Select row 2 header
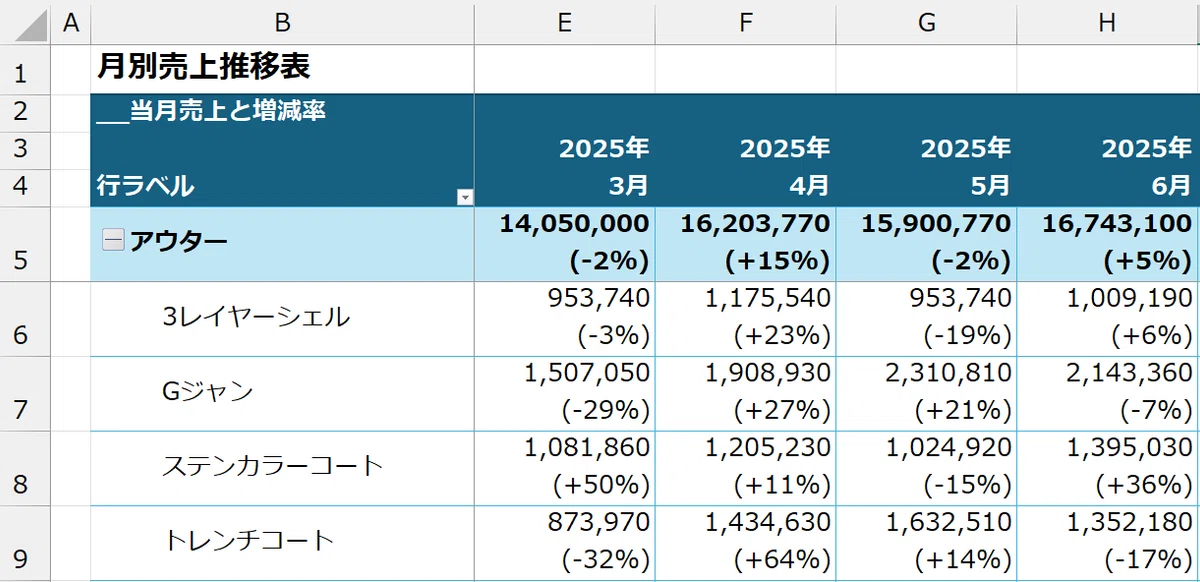Viewport: 1200px width, 582px height. [x=25, y=112]
